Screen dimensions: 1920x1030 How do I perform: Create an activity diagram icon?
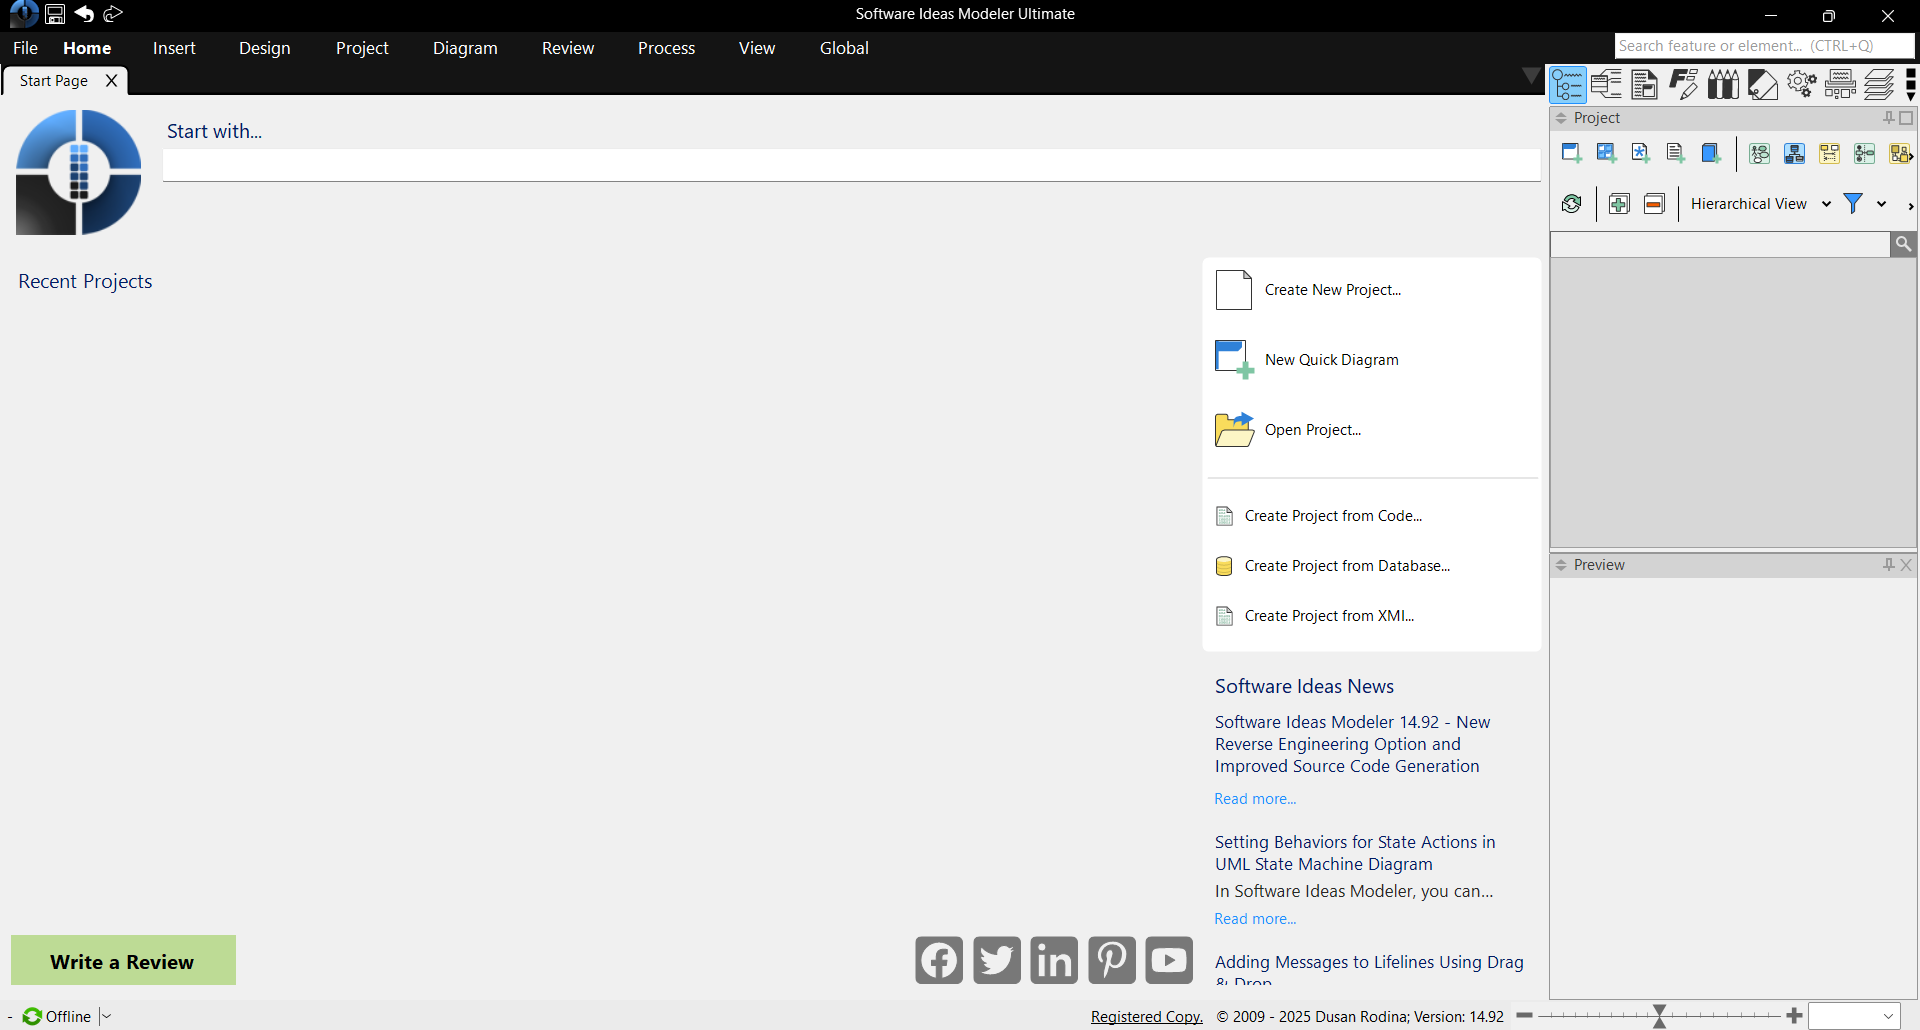click(1864, 153)
